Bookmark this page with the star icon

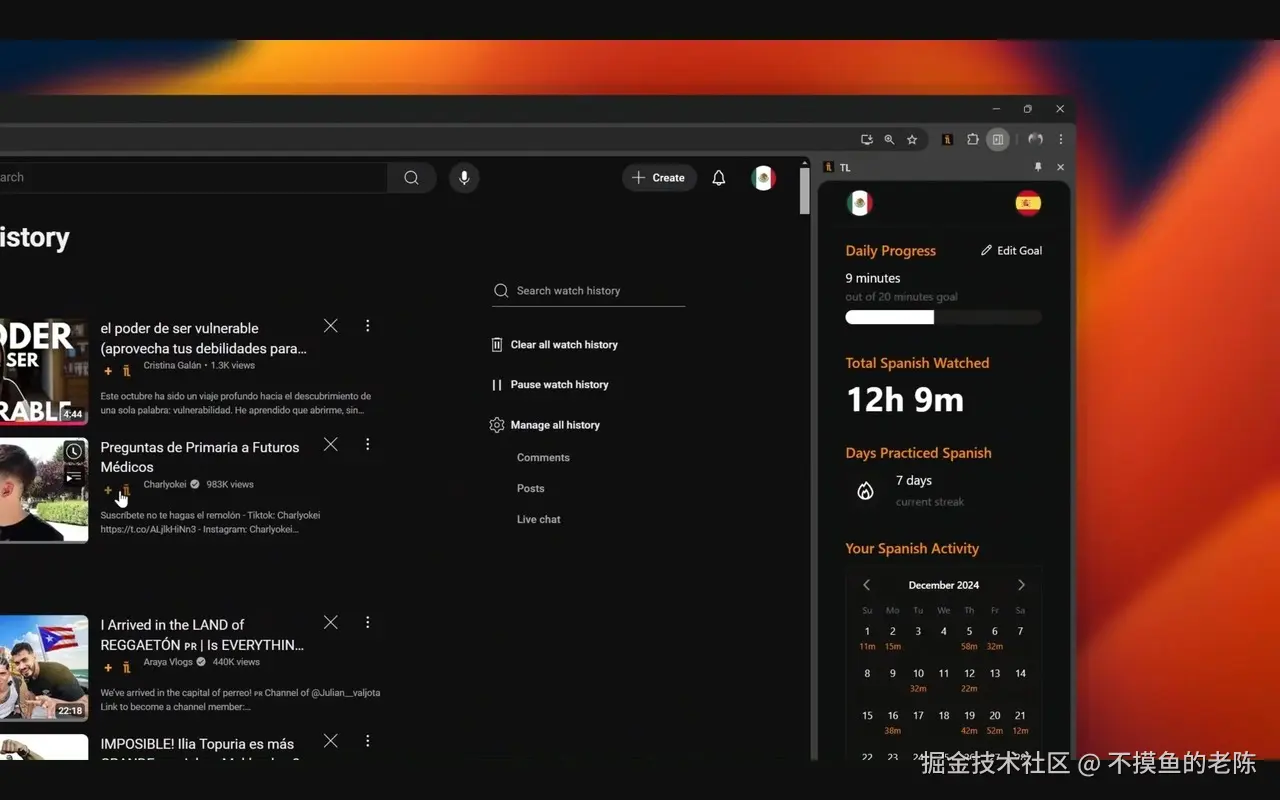[x=912, y=140]
